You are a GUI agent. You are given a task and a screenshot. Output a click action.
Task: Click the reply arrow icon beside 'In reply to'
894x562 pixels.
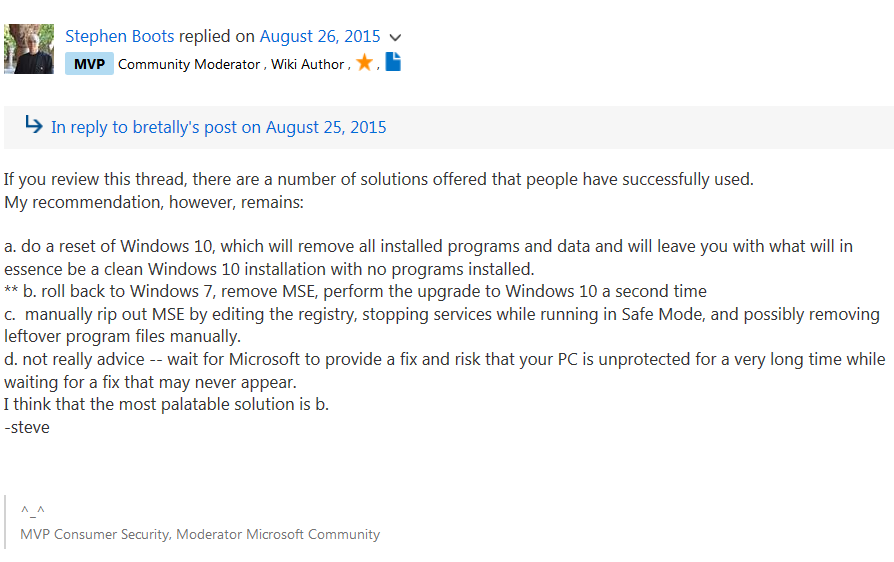[x=34, y=126]
